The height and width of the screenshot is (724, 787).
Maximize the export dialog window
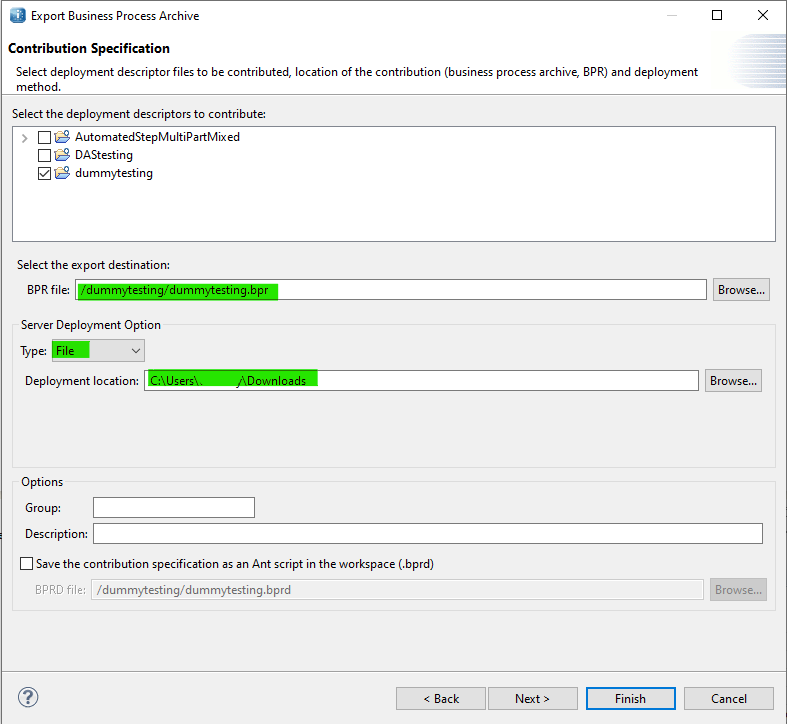pyautogui.click(x=717, y=15)
